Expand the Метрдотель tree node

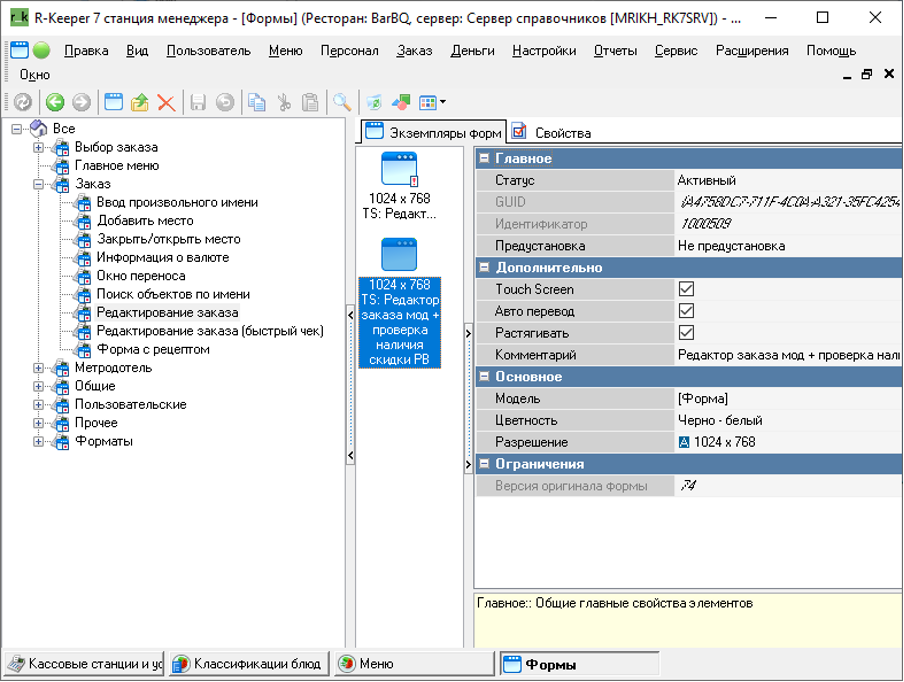tap(38, 368)
